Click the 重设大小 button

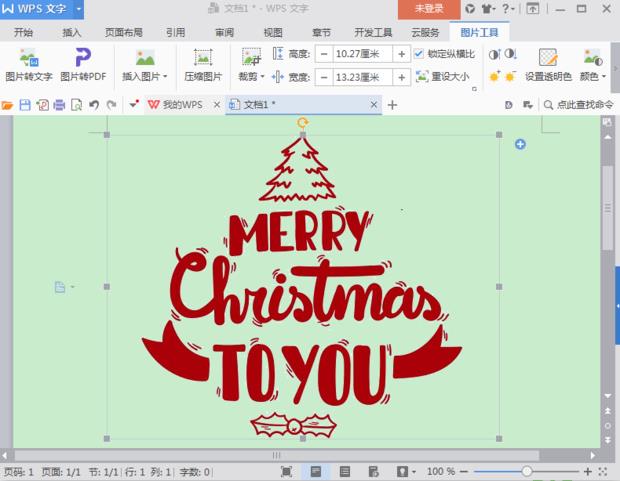pos(442,76)
